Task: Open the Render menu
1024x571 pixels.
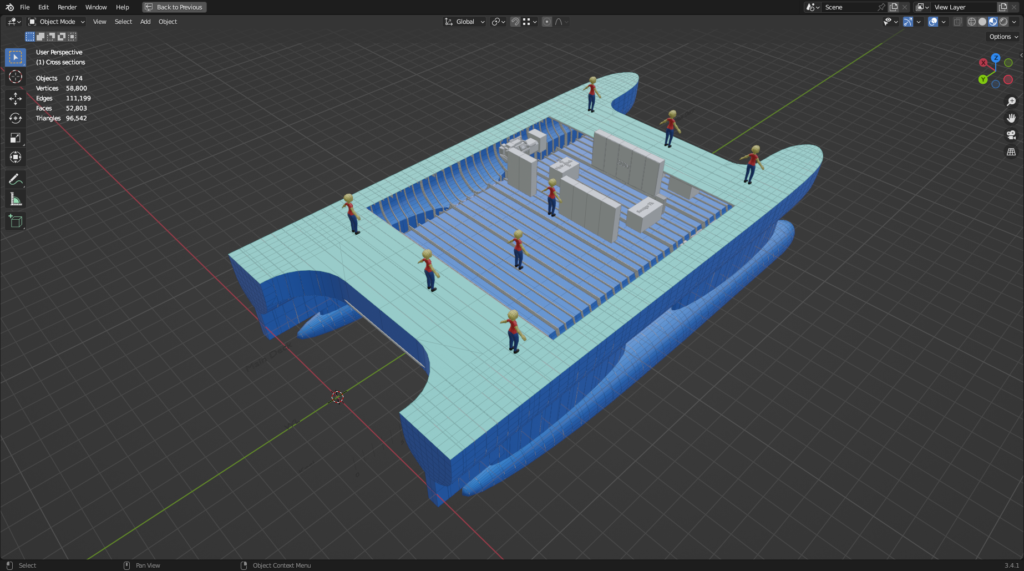Action: [x=67, y=7]
